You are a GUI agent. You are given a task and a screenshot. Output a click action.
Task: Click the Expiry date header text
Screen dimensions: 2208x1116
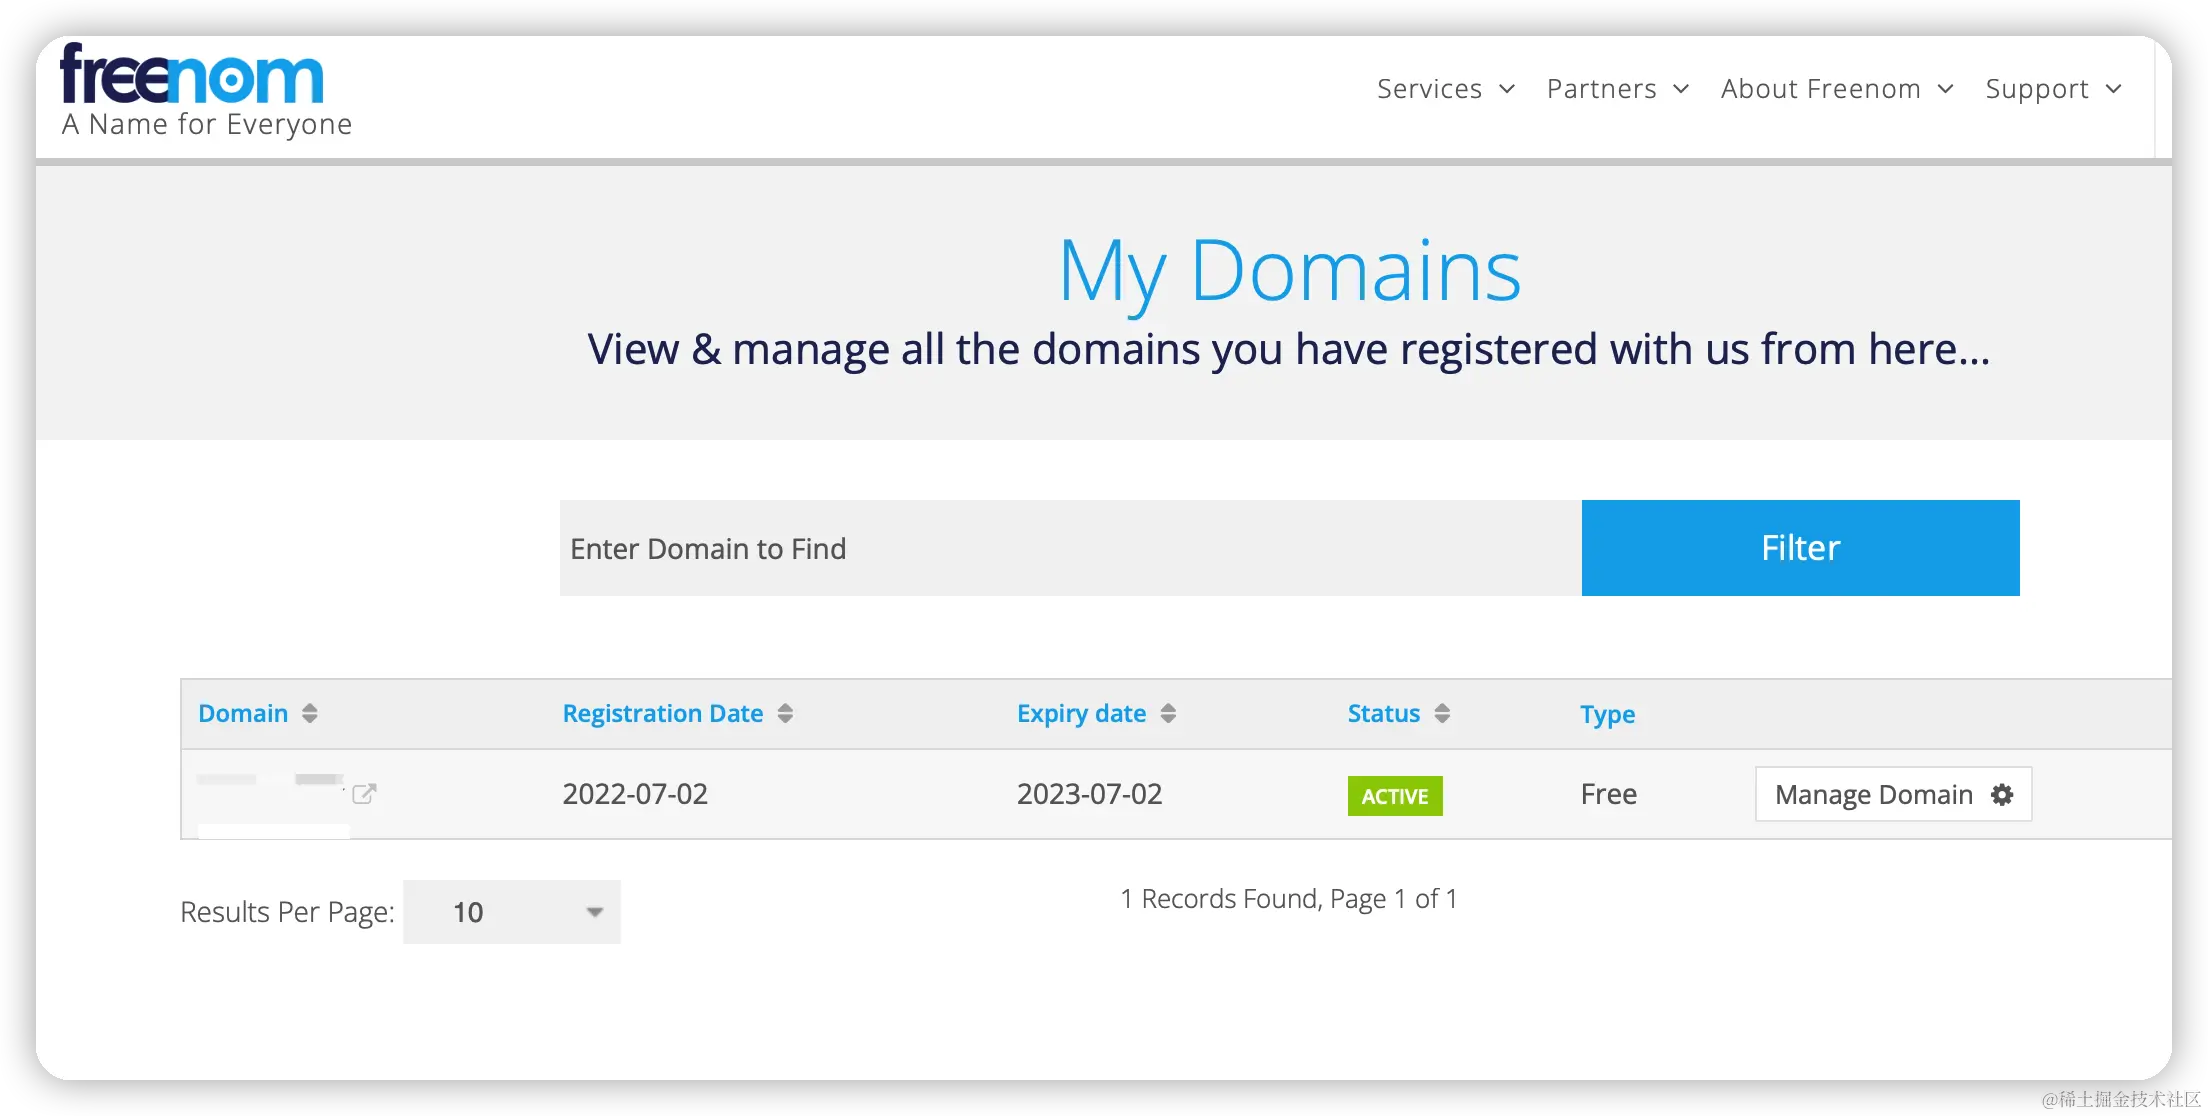click(1081, 713)
